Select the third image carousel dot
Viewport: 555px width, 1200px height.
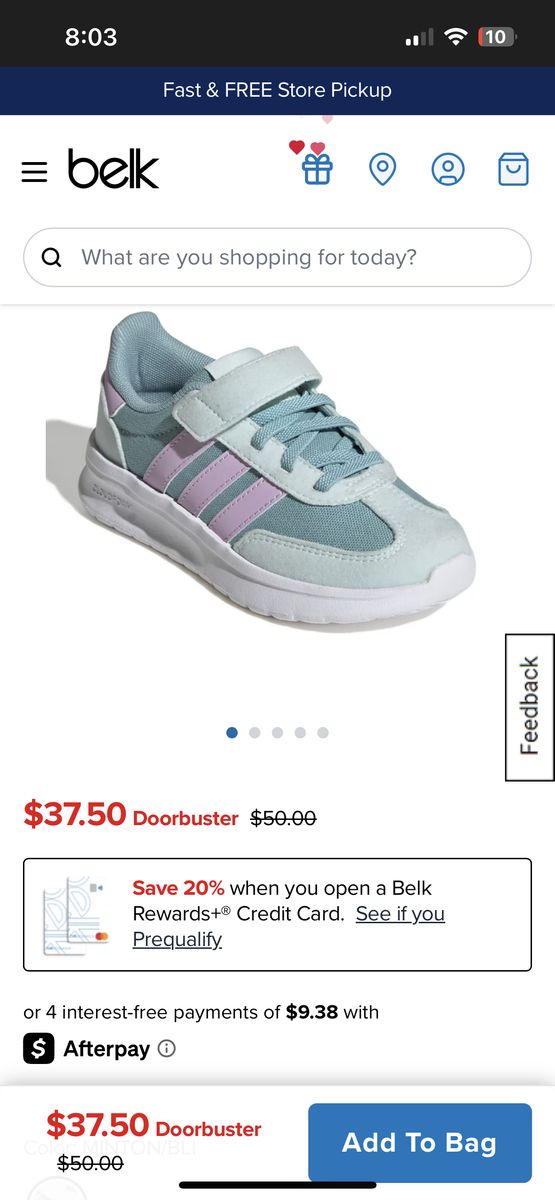click(277, 732)
